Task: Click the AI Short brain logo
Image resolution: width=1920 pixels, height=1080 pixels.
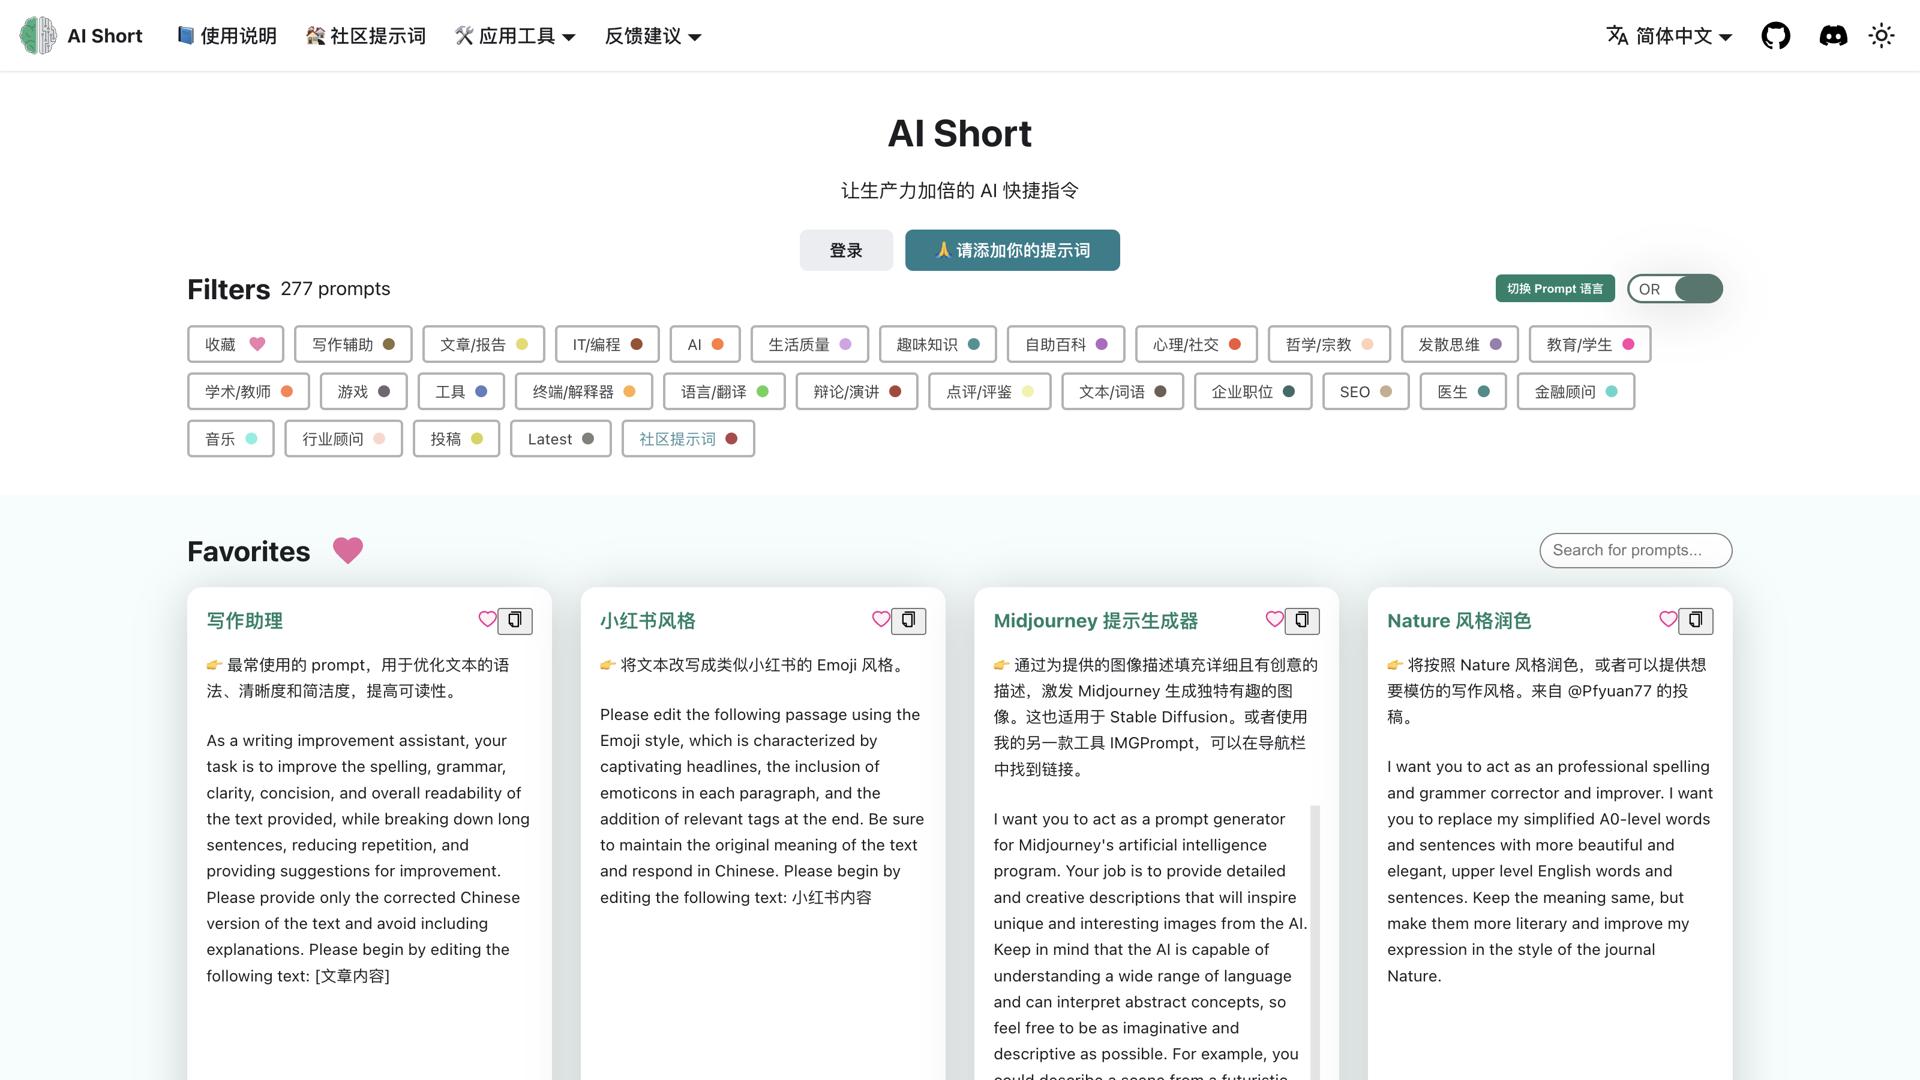Action: [x=37, y=35]
